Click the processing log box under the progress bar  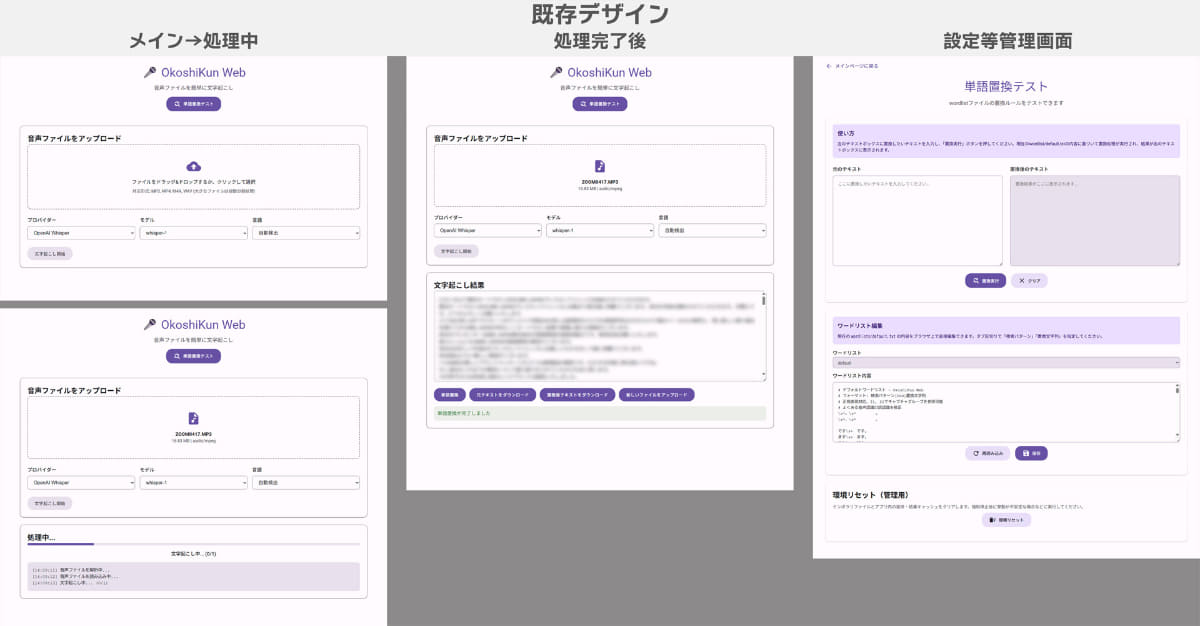(x=194, y=576)
